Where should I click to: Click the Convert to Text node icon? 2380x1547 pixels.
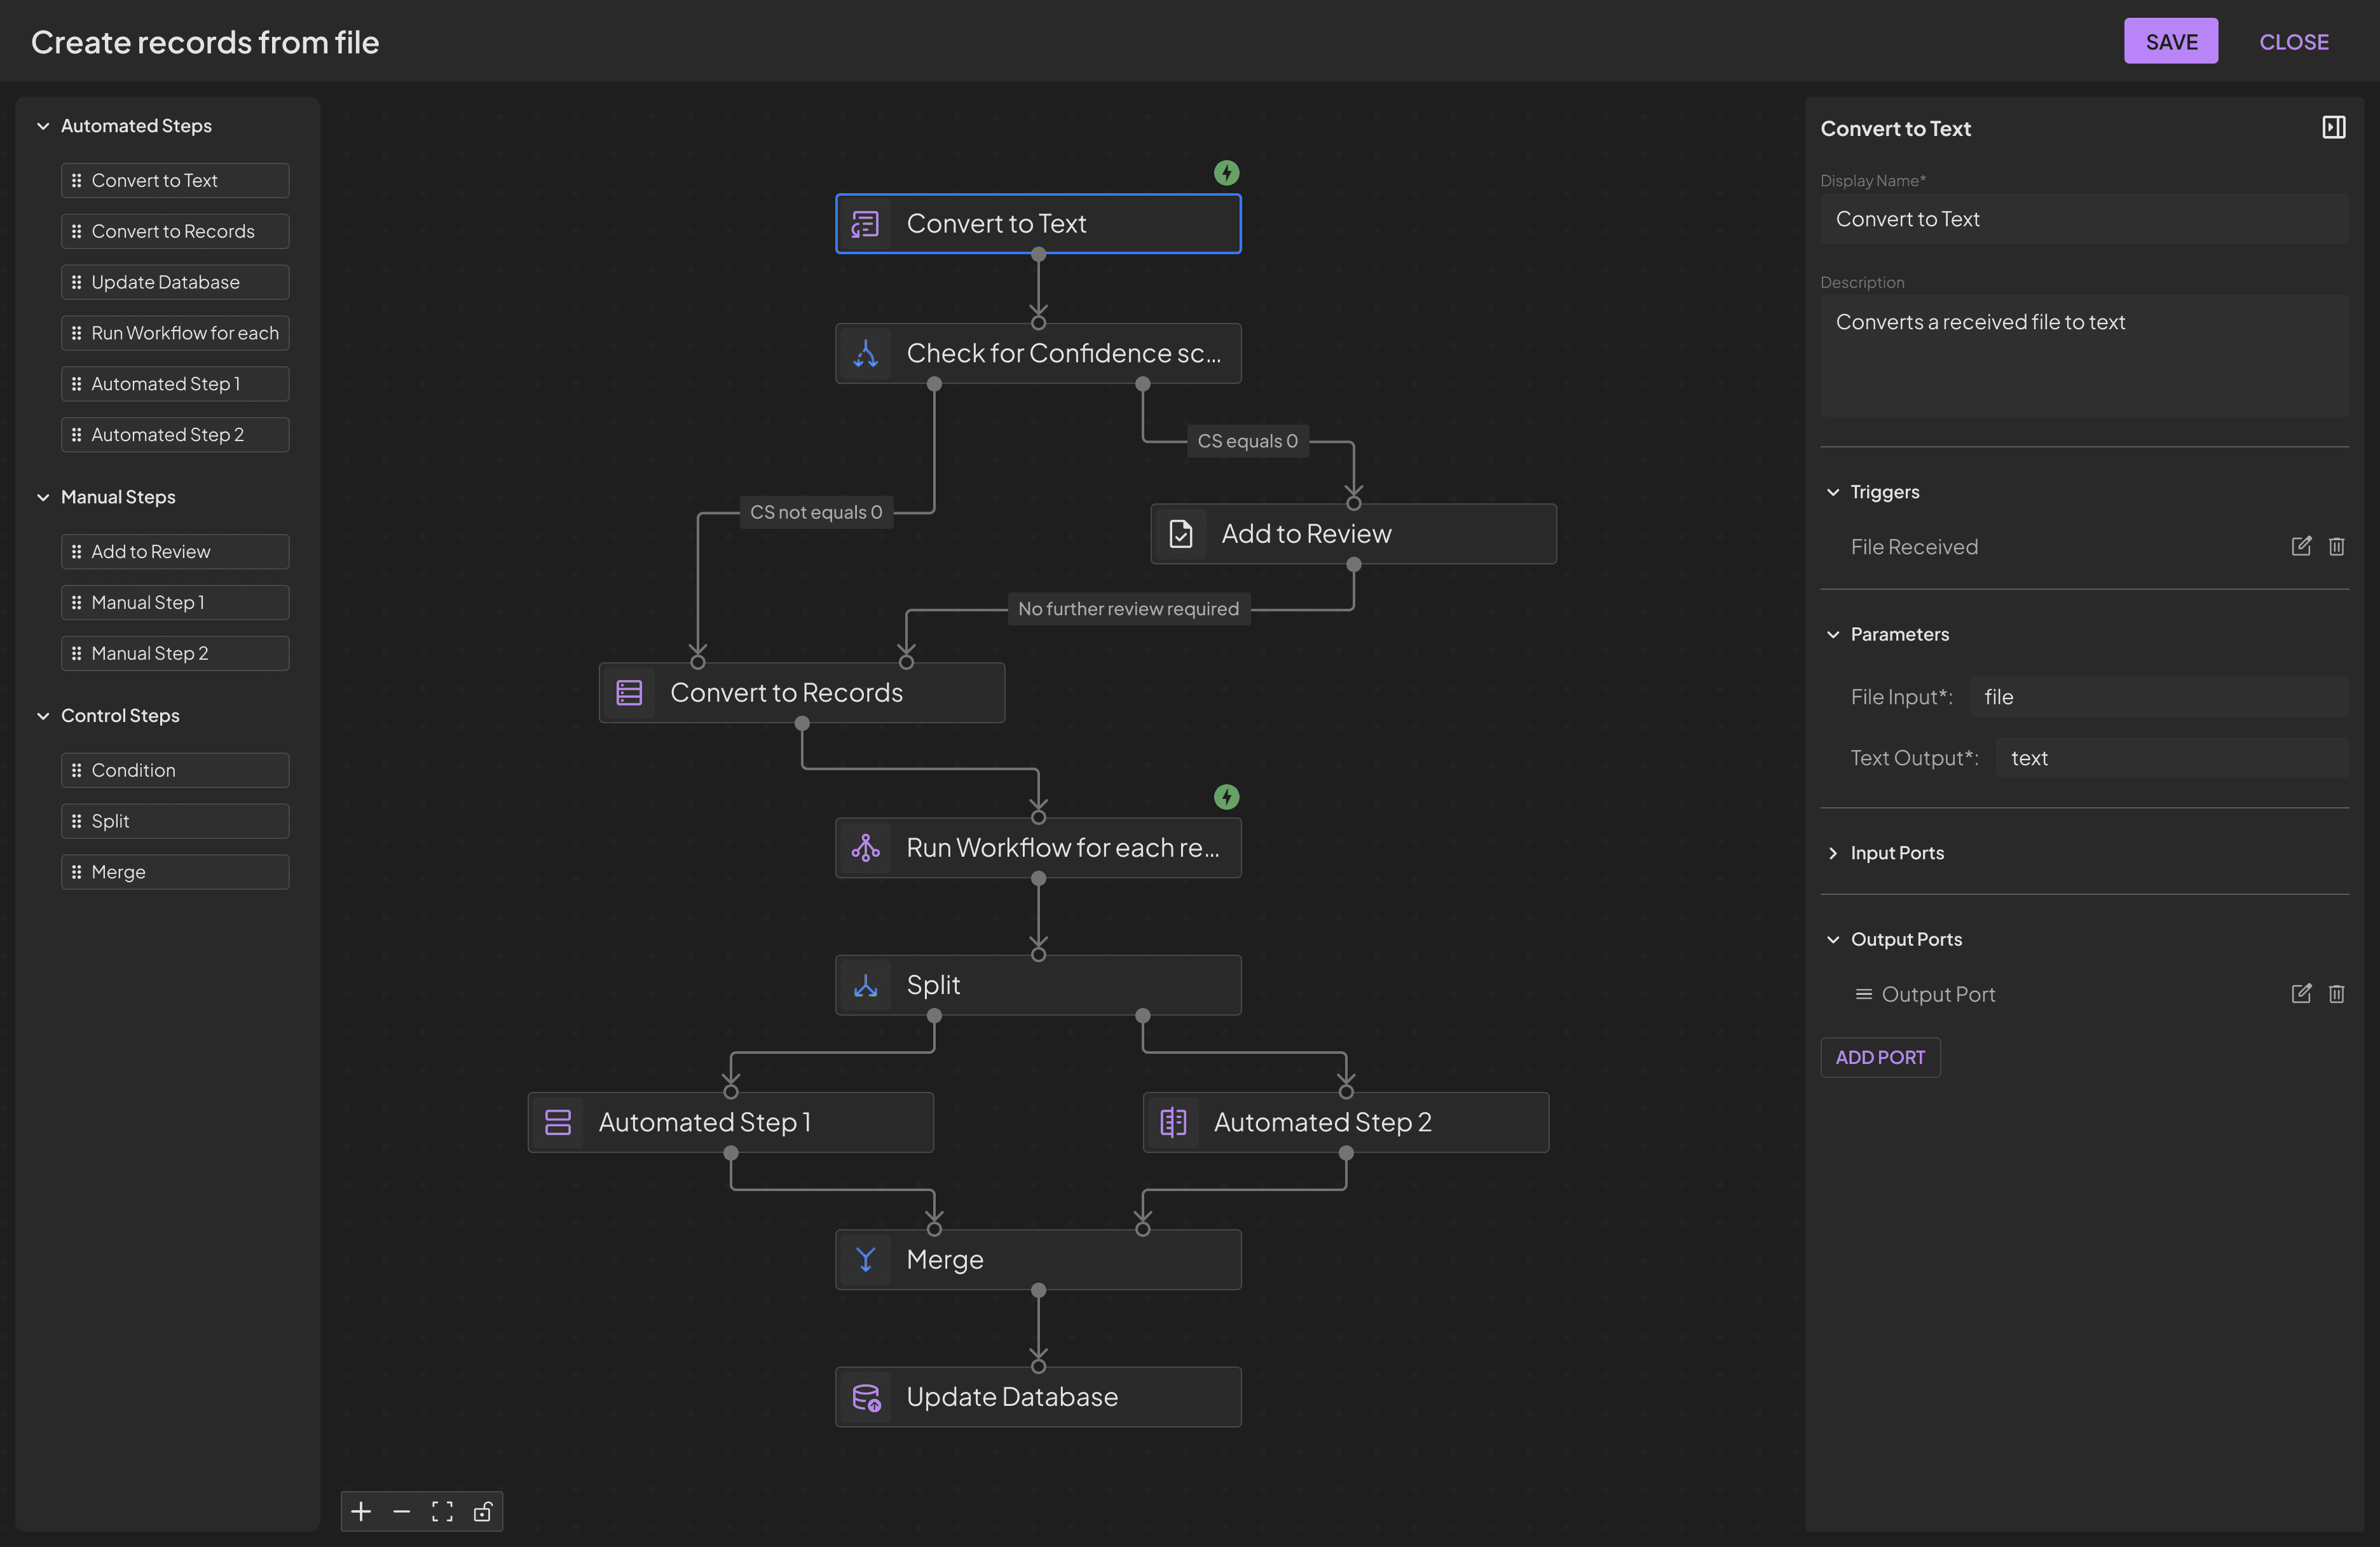coord(865,223)
